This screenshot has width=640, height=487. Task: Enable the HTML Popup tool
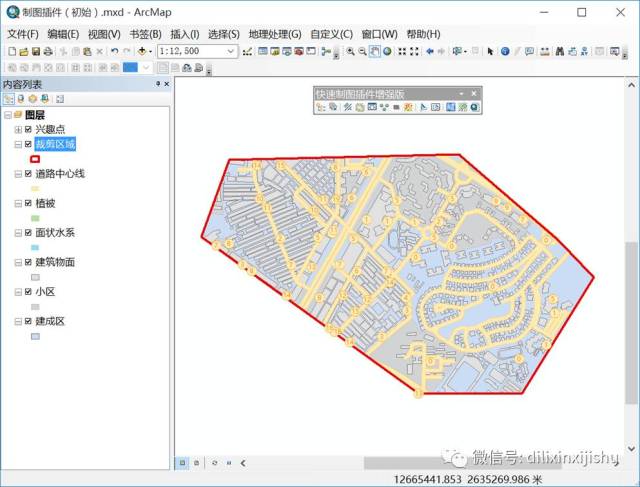coord(529,51)
